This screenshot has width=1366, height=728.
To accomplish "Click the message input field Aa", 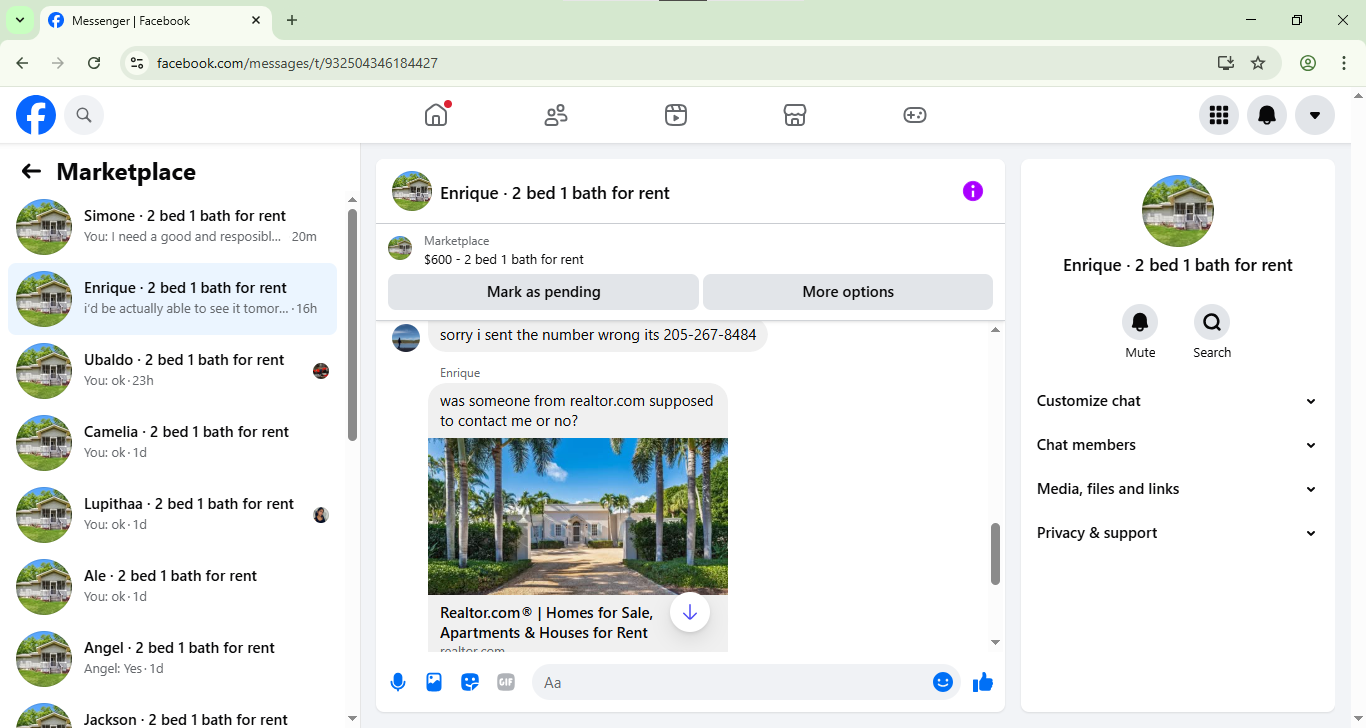I will (x=732, y=682).
